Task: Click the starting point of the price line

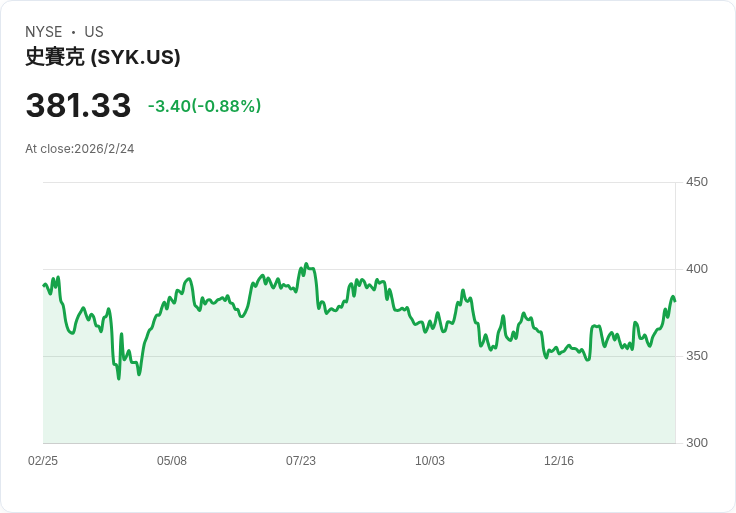Action: click(x=43, y=285)
